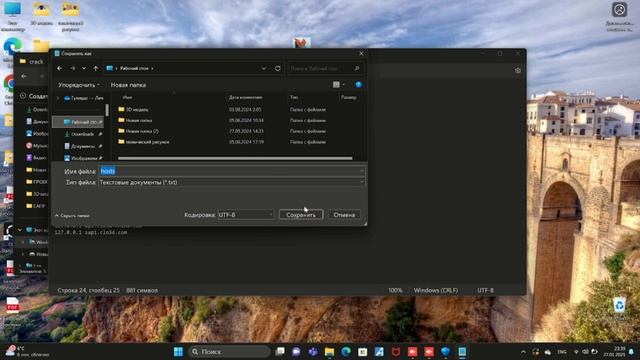Open the Упорядочить menu
The width and height of the screenshot is (640, 360).
coord(78,85)
